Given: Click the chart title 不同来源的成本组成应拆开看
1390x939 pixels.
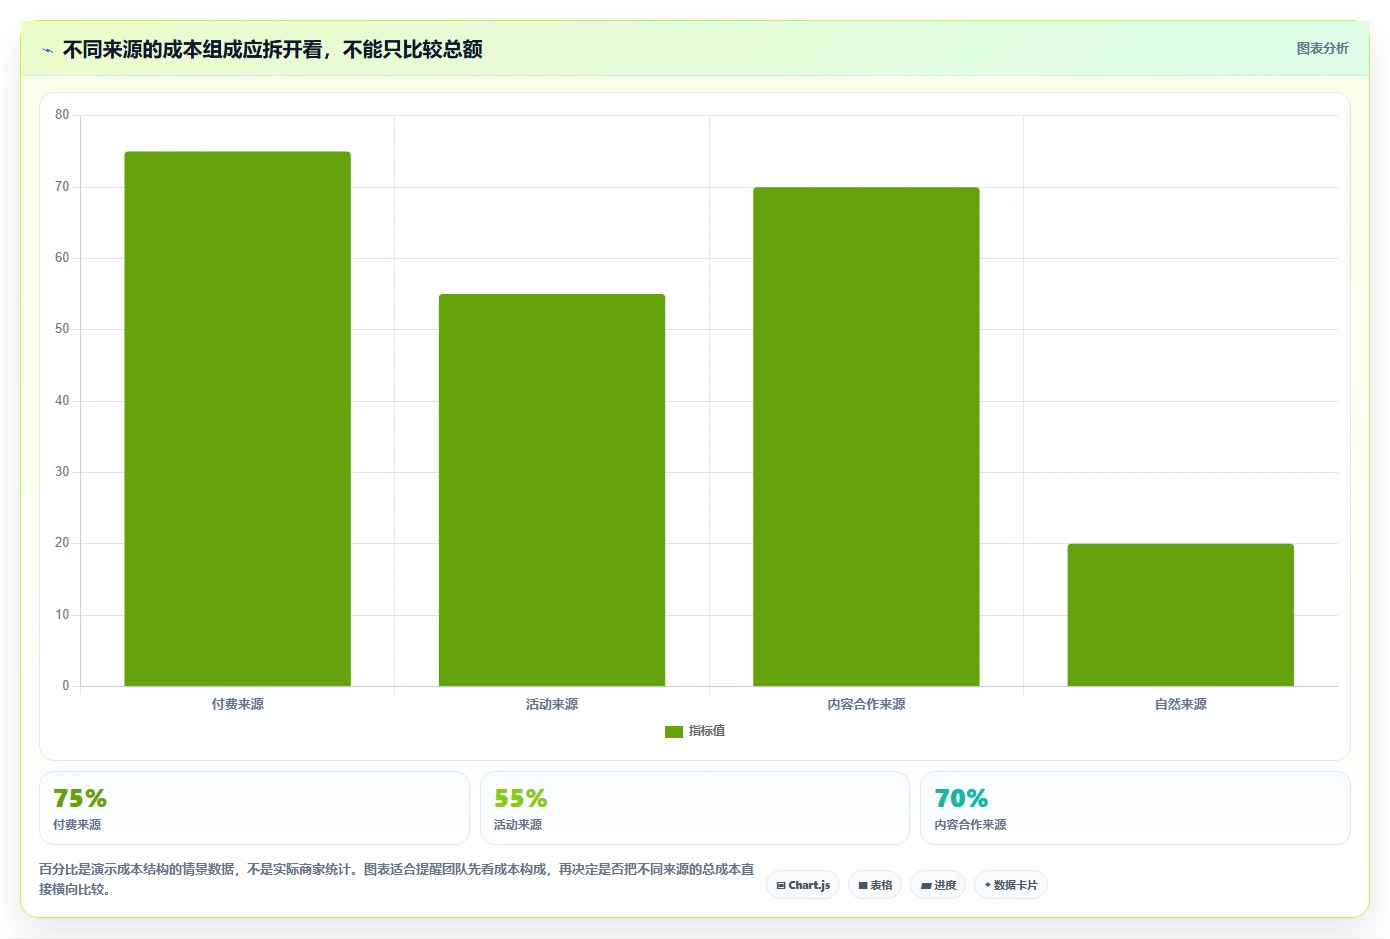Looking at the screenshot, I should (272, 50).
